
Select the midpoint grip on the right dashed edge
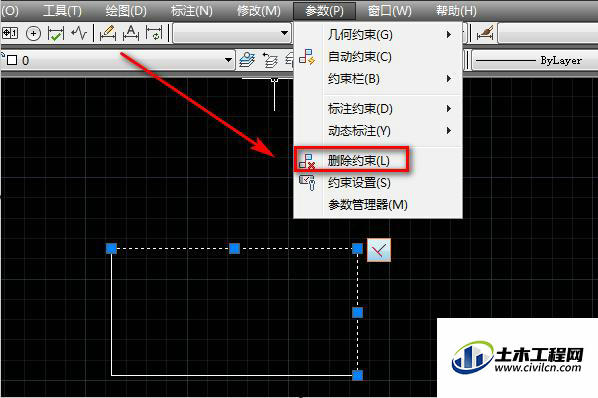[357, 313]
